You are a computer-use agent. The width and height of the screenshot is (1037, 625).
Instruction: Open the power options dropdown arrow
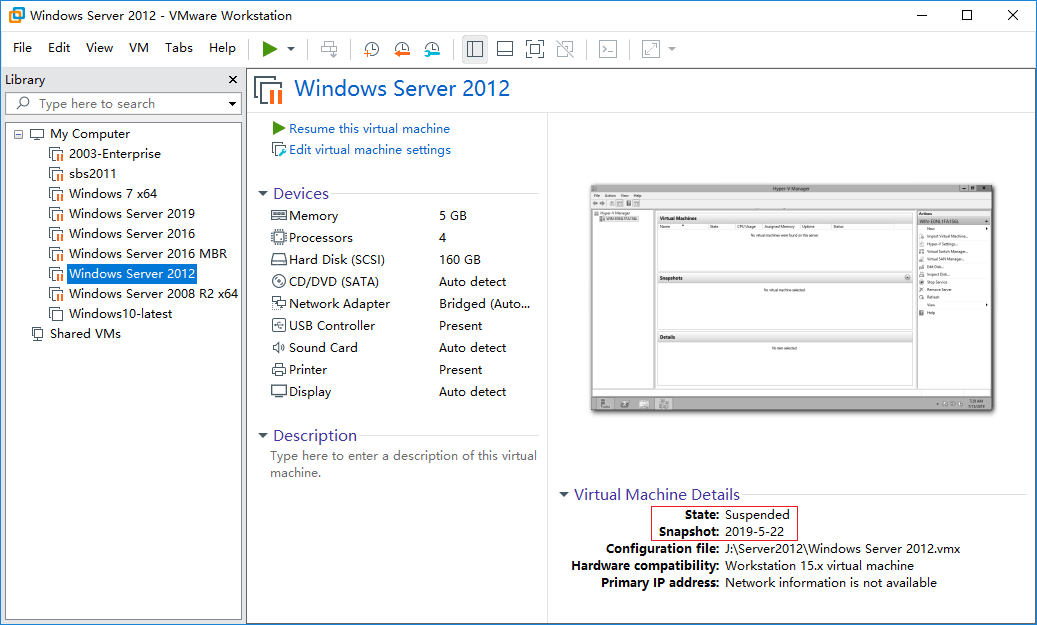tap(291, 48)
